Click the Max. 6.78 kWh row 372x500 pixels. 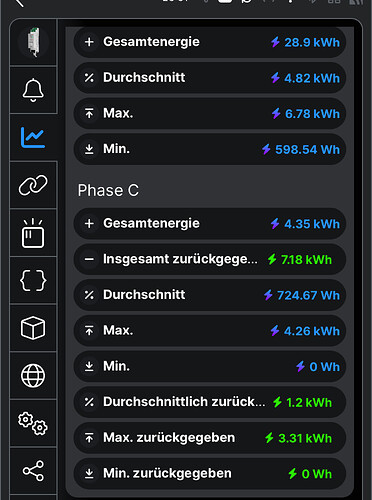(210, 113)
